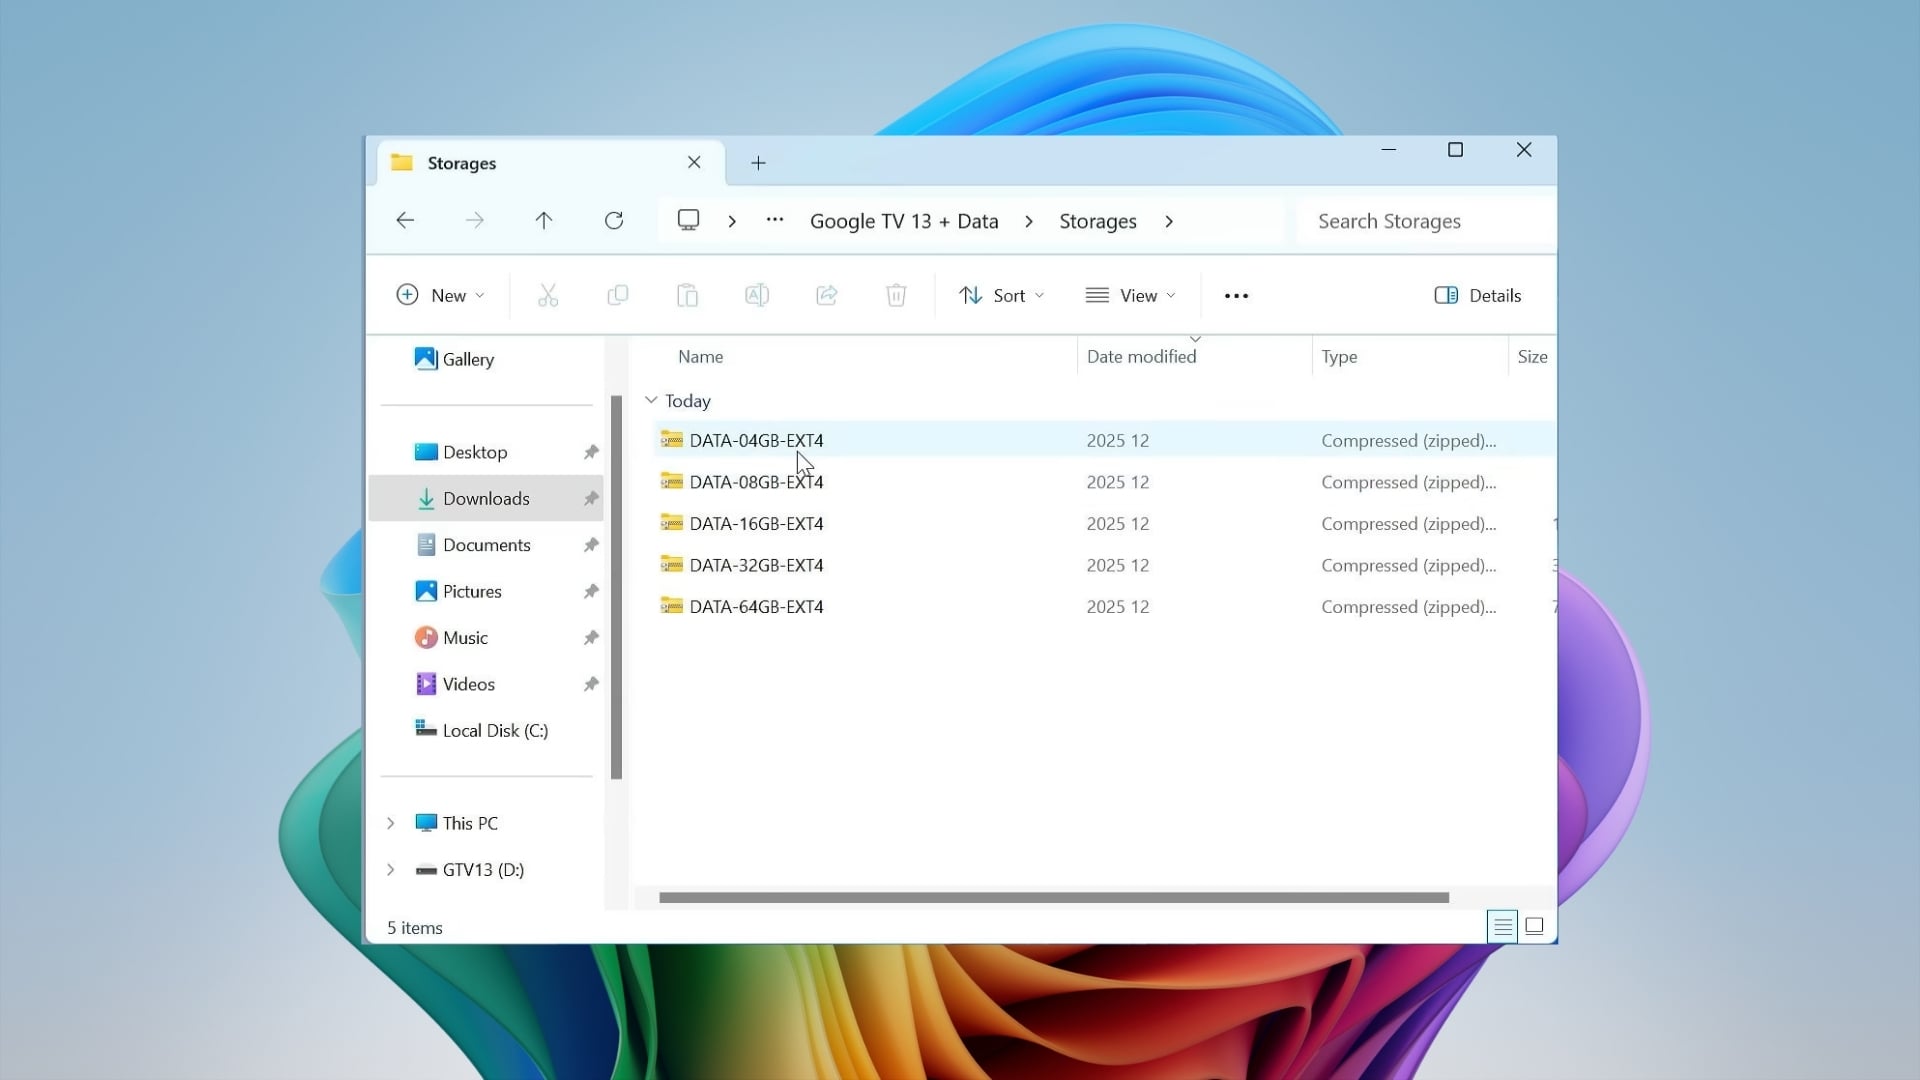1920x1080 pixels.
Task: Refresh the Storages folder
Action: (614, 221)
